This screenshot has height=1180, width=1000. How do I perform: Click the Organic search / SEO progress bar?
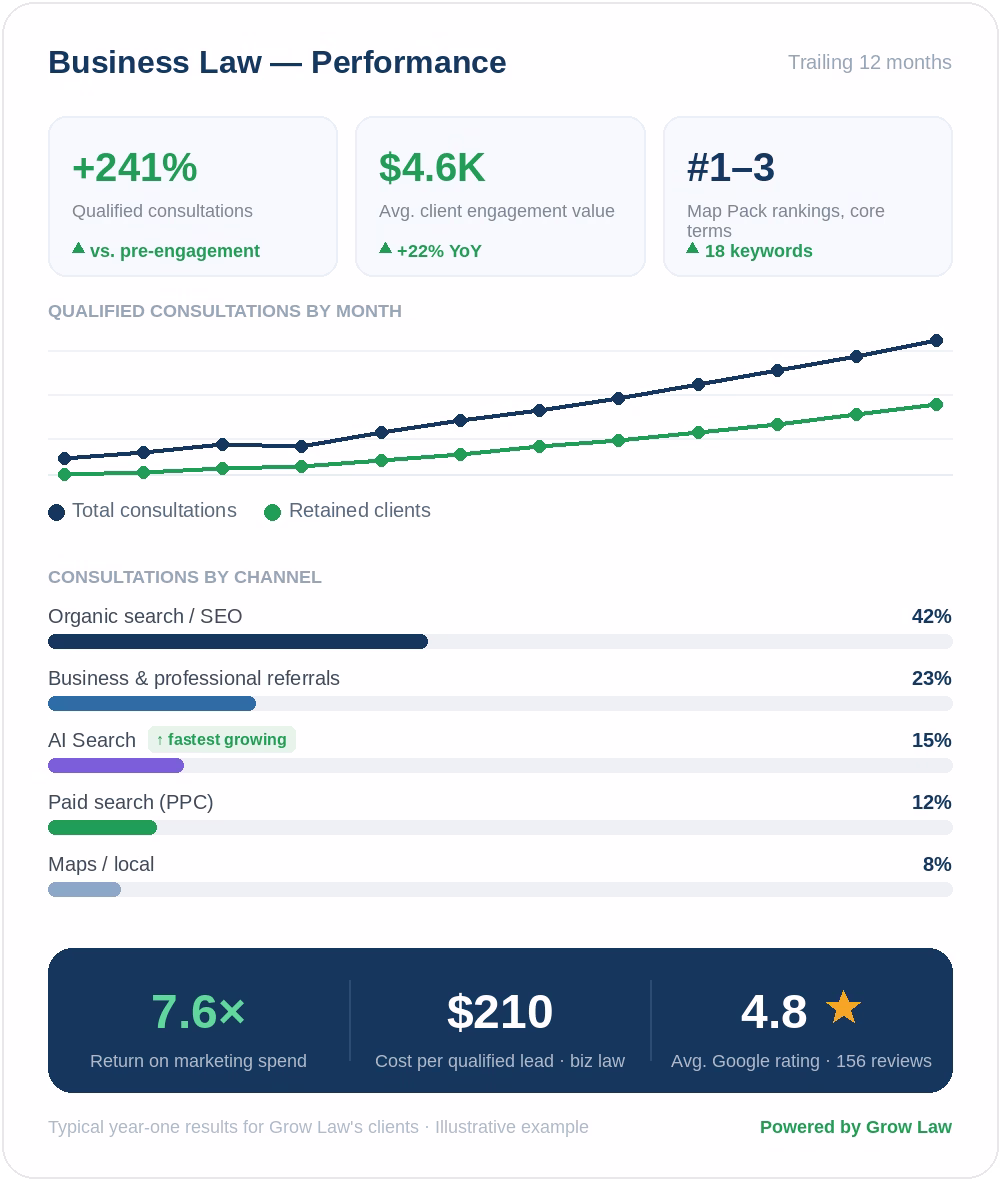(500, 641)
